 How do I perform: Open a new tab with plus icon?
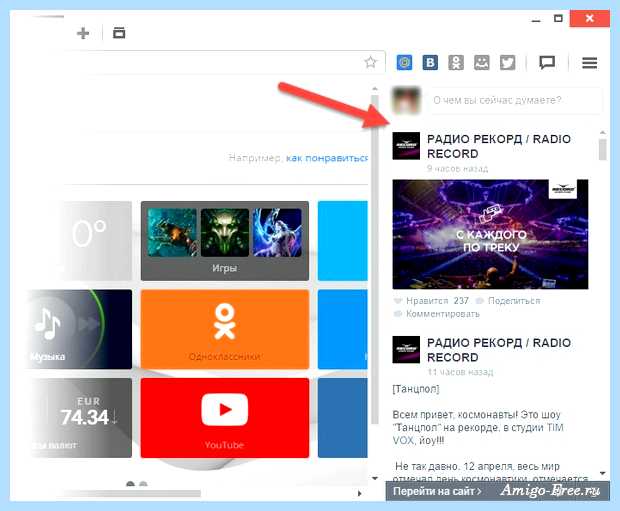click(x=83, y=33)
